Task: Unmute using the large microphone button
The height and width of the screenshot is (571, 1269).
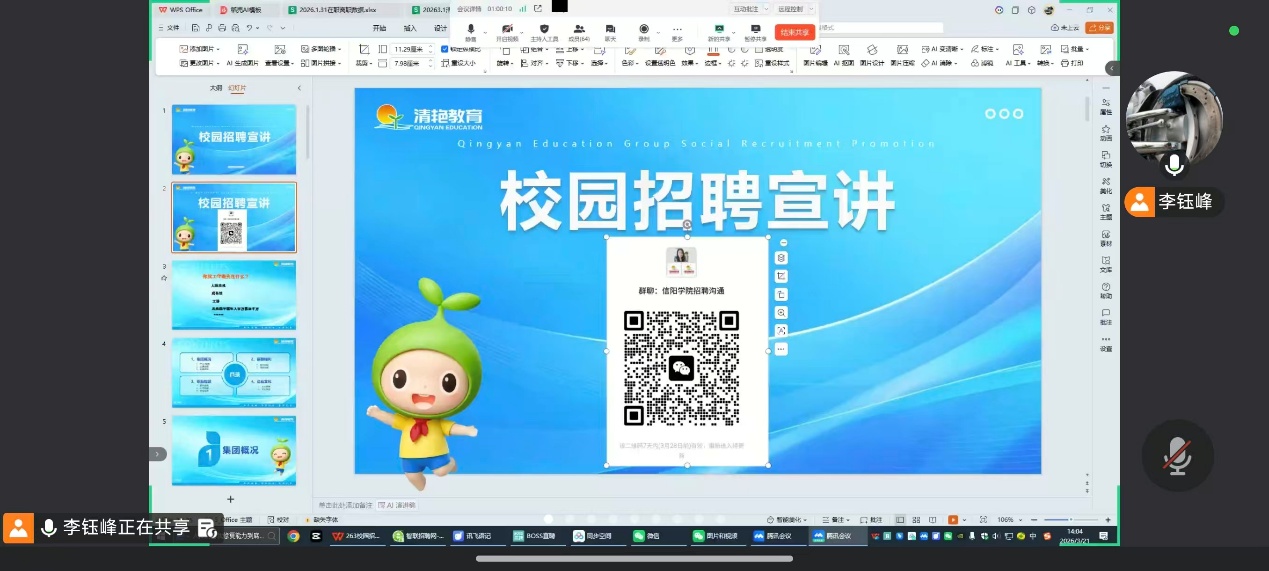Action: [x=1177, y=456]
